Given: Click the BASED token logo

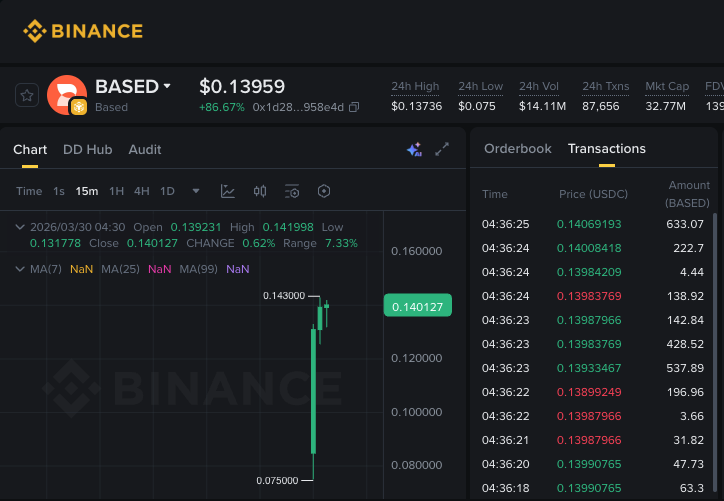Looking at the screenshot, I should (67, 95).
